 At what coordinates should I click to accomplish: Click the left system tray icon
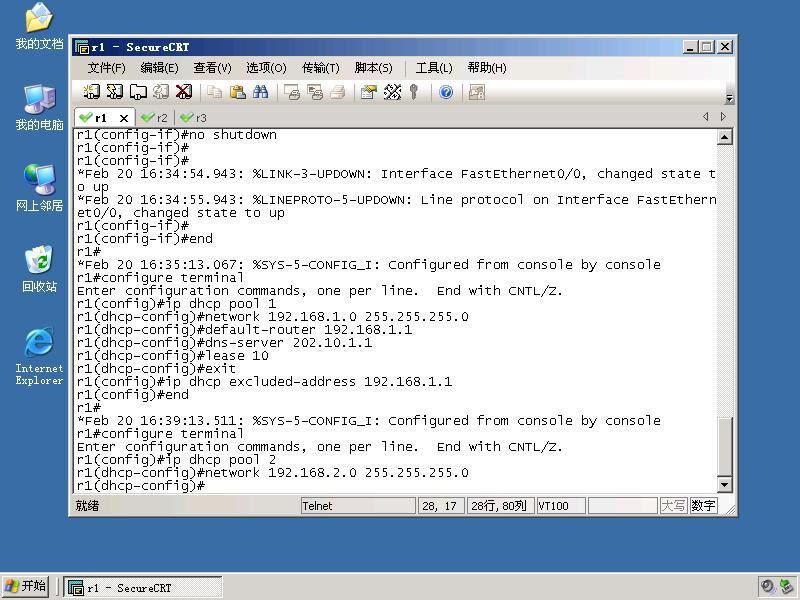(767, 587)
